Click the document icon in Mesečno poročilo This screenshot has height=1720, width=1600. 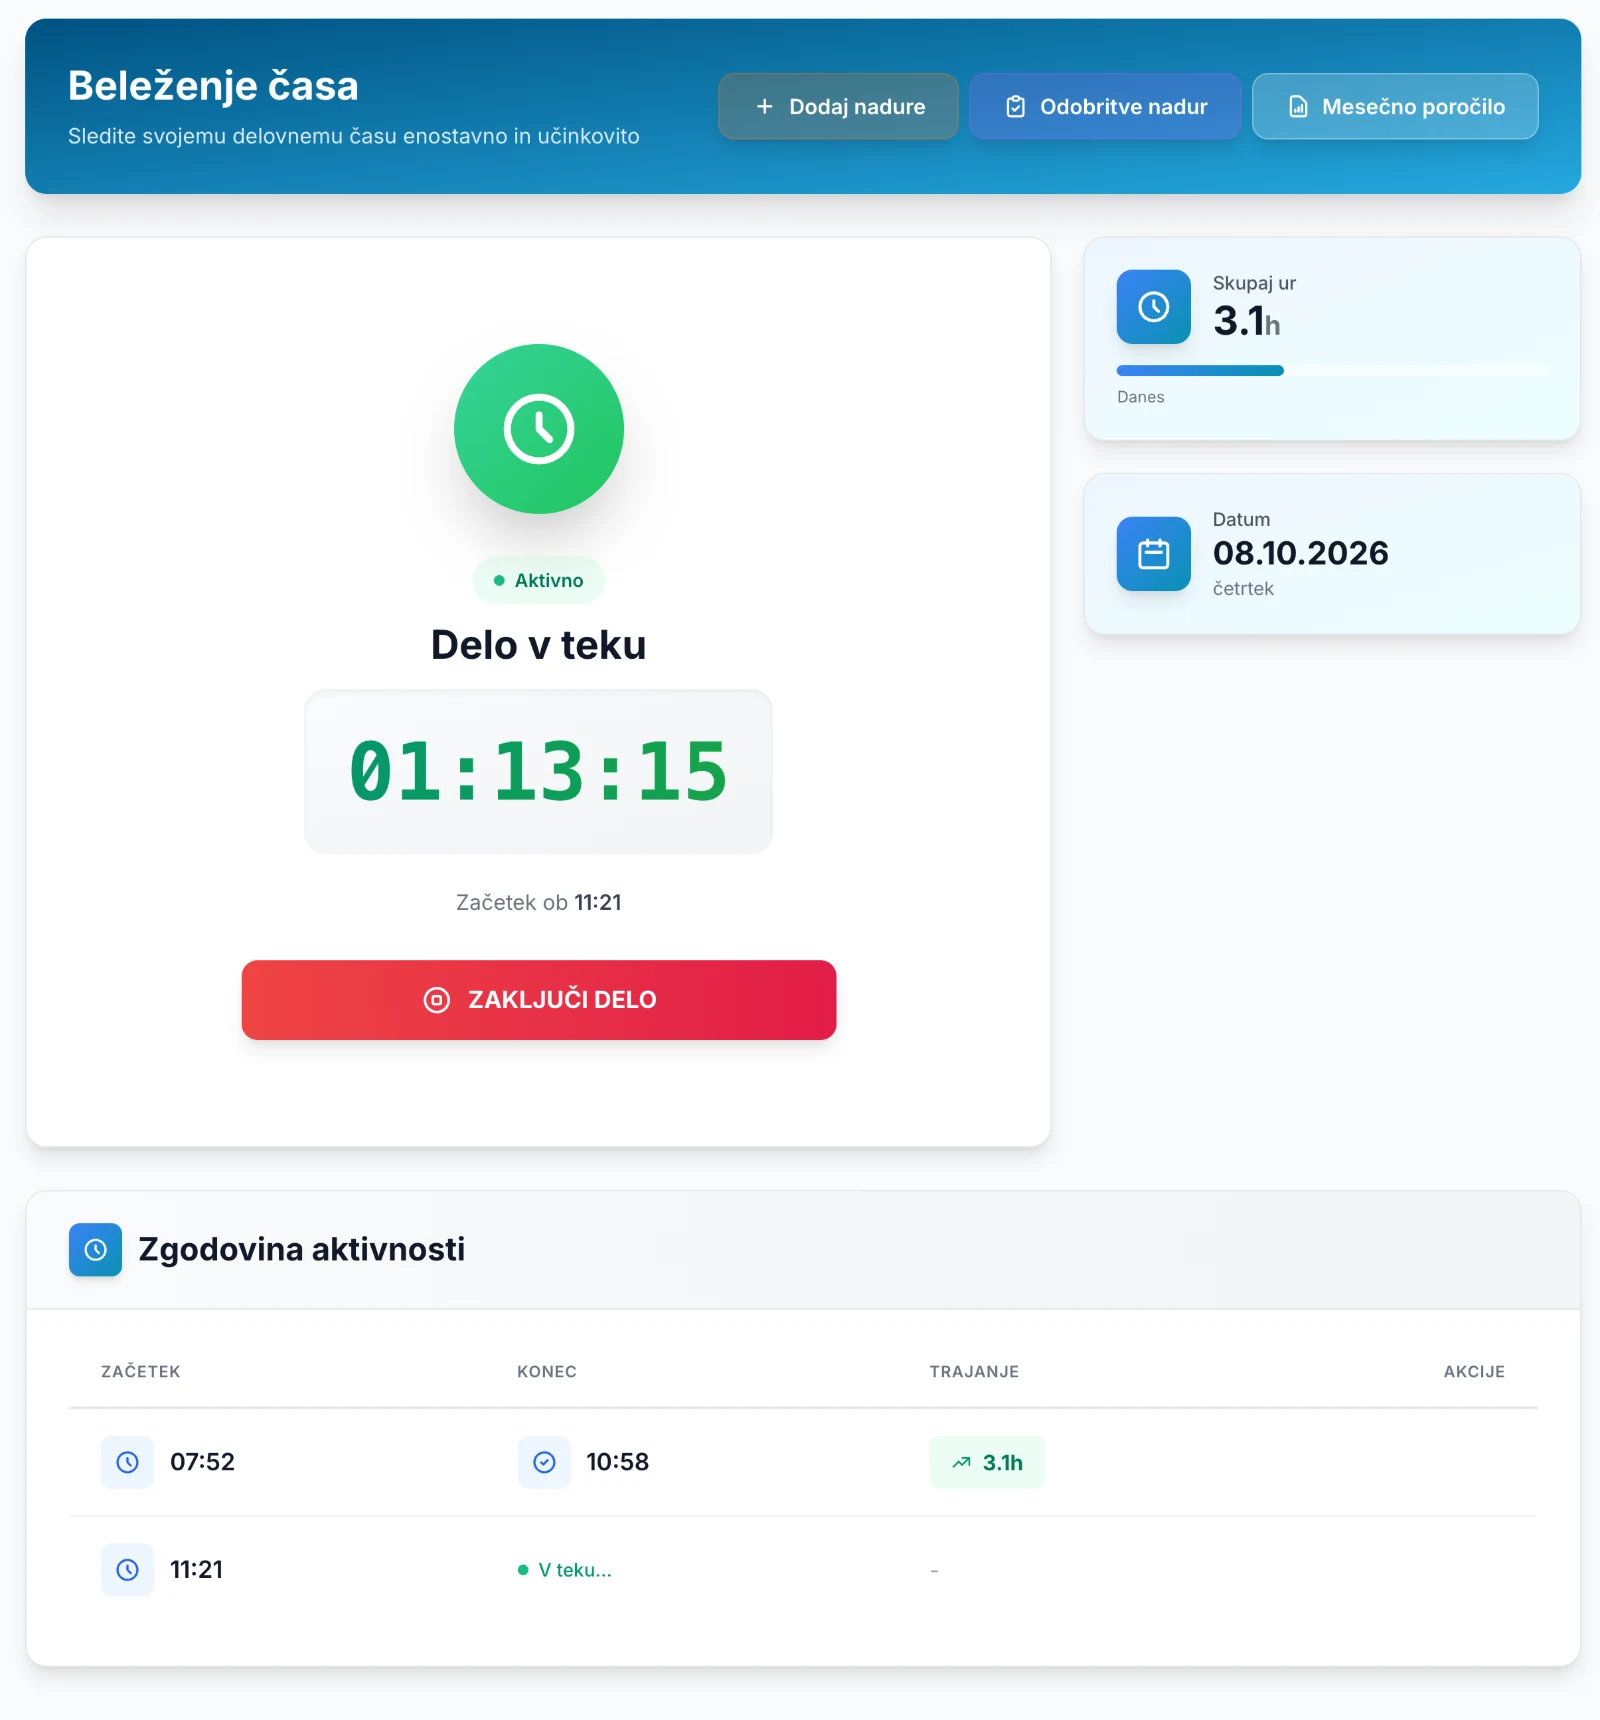1298,106
